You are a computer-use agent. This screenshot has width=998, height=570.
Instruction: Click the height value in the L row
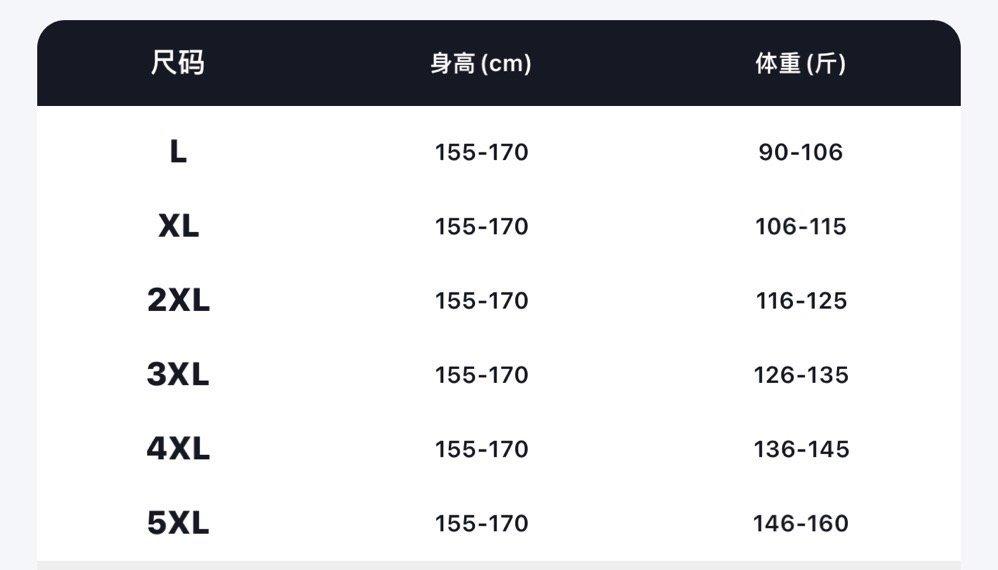pyautogui.click(x=481, y=152)
